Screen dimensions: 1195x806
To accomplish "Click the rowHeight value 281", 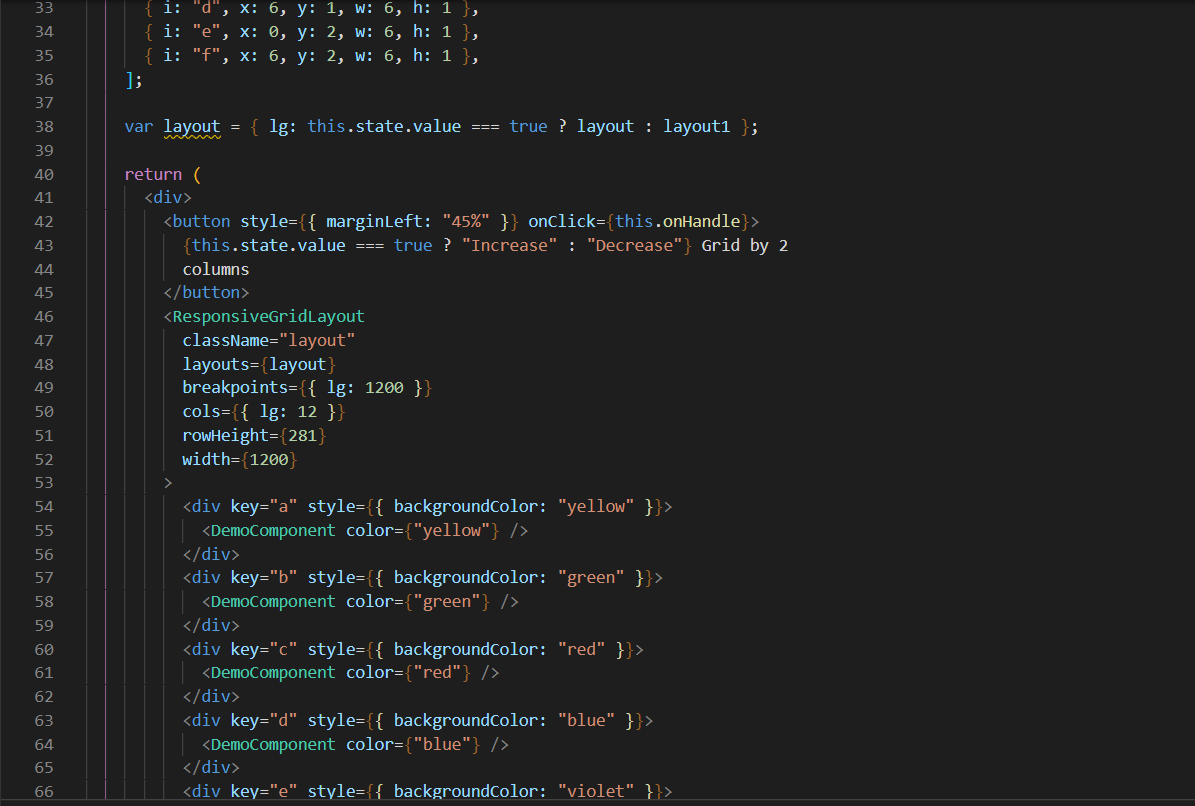I will tap(304, 435).
